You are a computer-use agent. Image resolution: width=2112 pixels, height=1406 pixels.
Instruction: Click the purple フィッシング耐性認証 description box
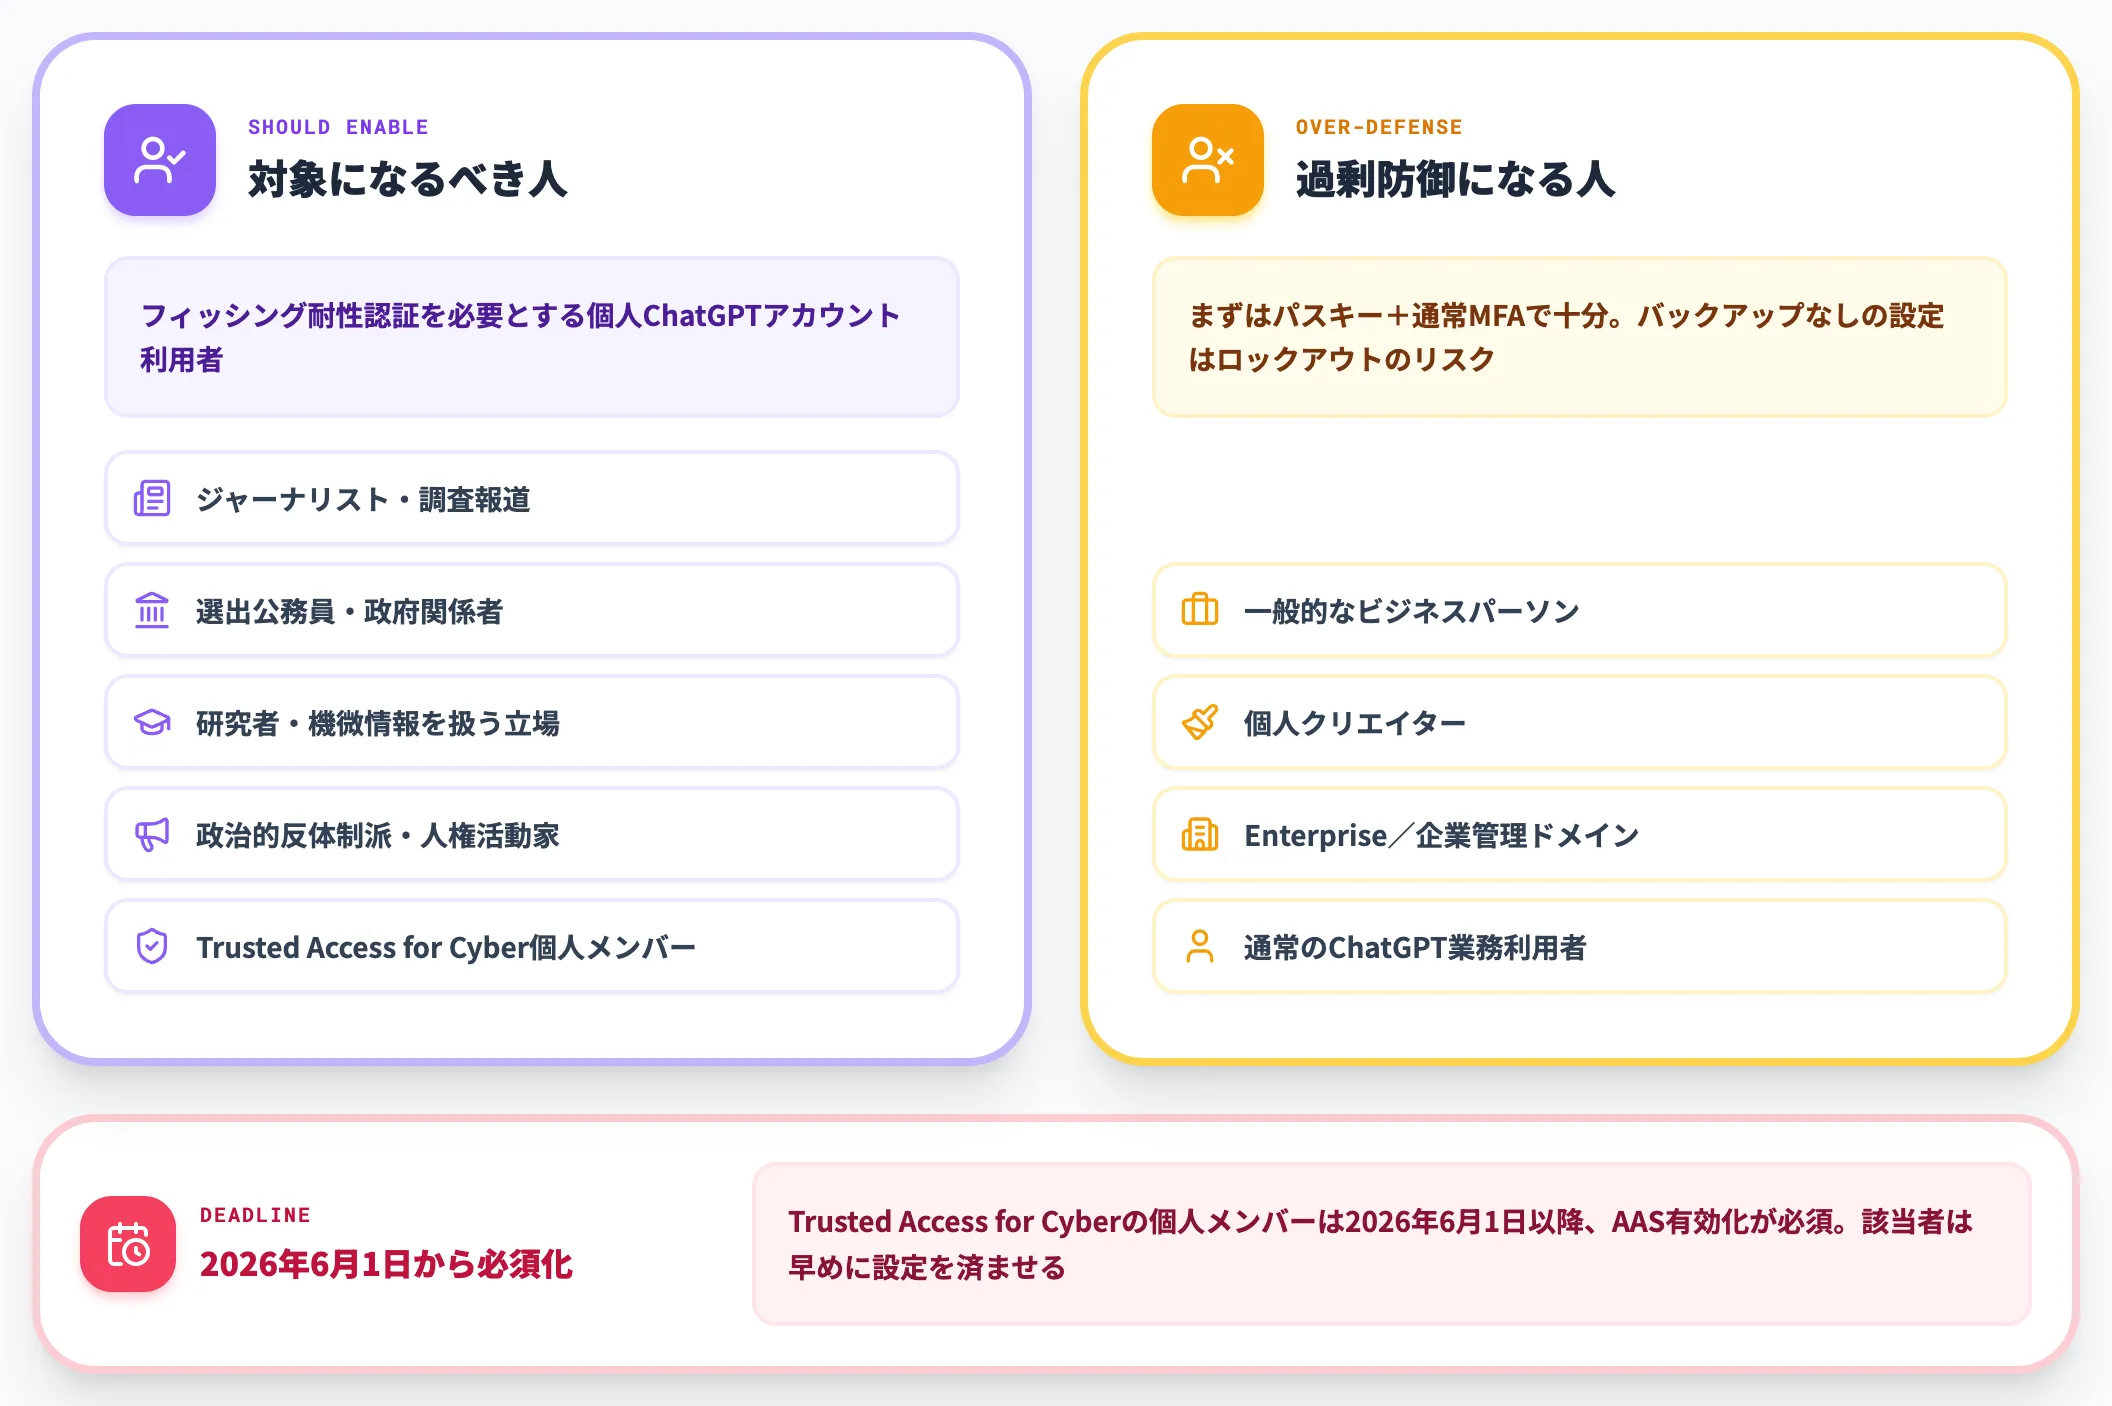tap(532, 337)
